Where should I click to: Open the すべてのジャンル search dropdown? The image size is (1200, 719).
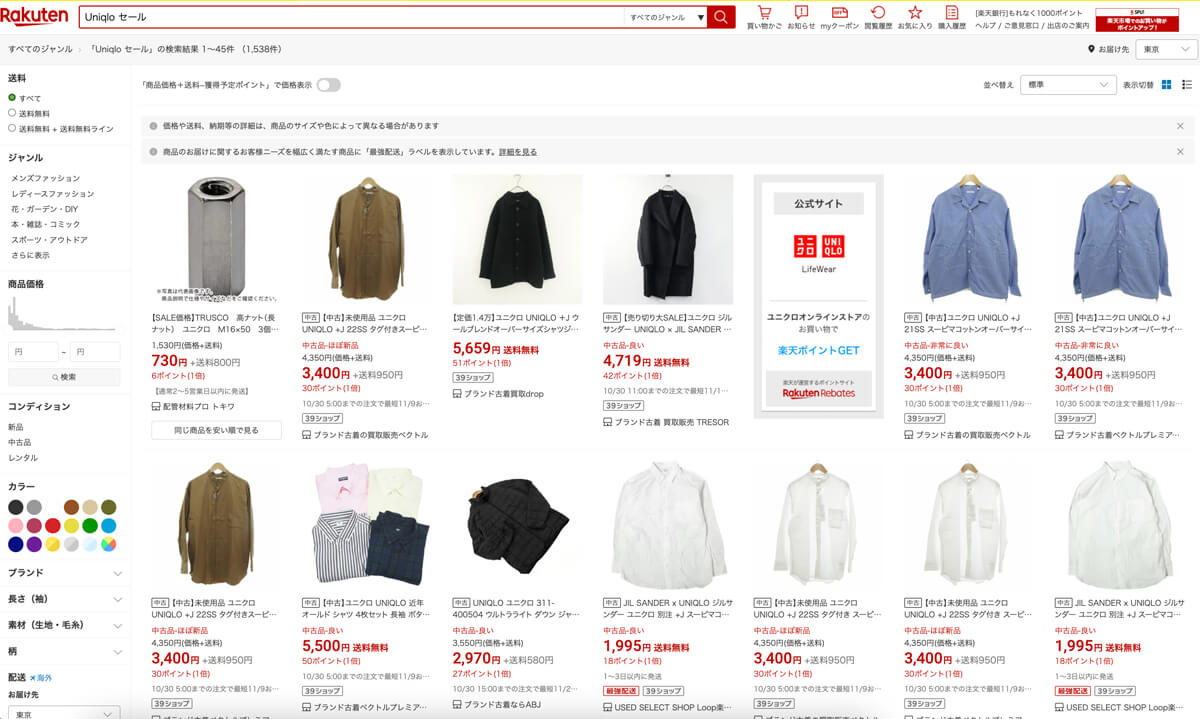tap(665, 17)
